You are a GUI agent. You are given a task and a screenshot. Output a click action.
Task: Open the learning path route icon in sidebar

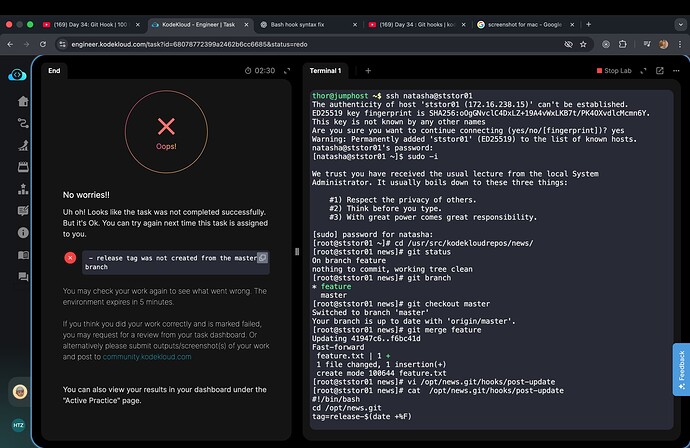23,123
